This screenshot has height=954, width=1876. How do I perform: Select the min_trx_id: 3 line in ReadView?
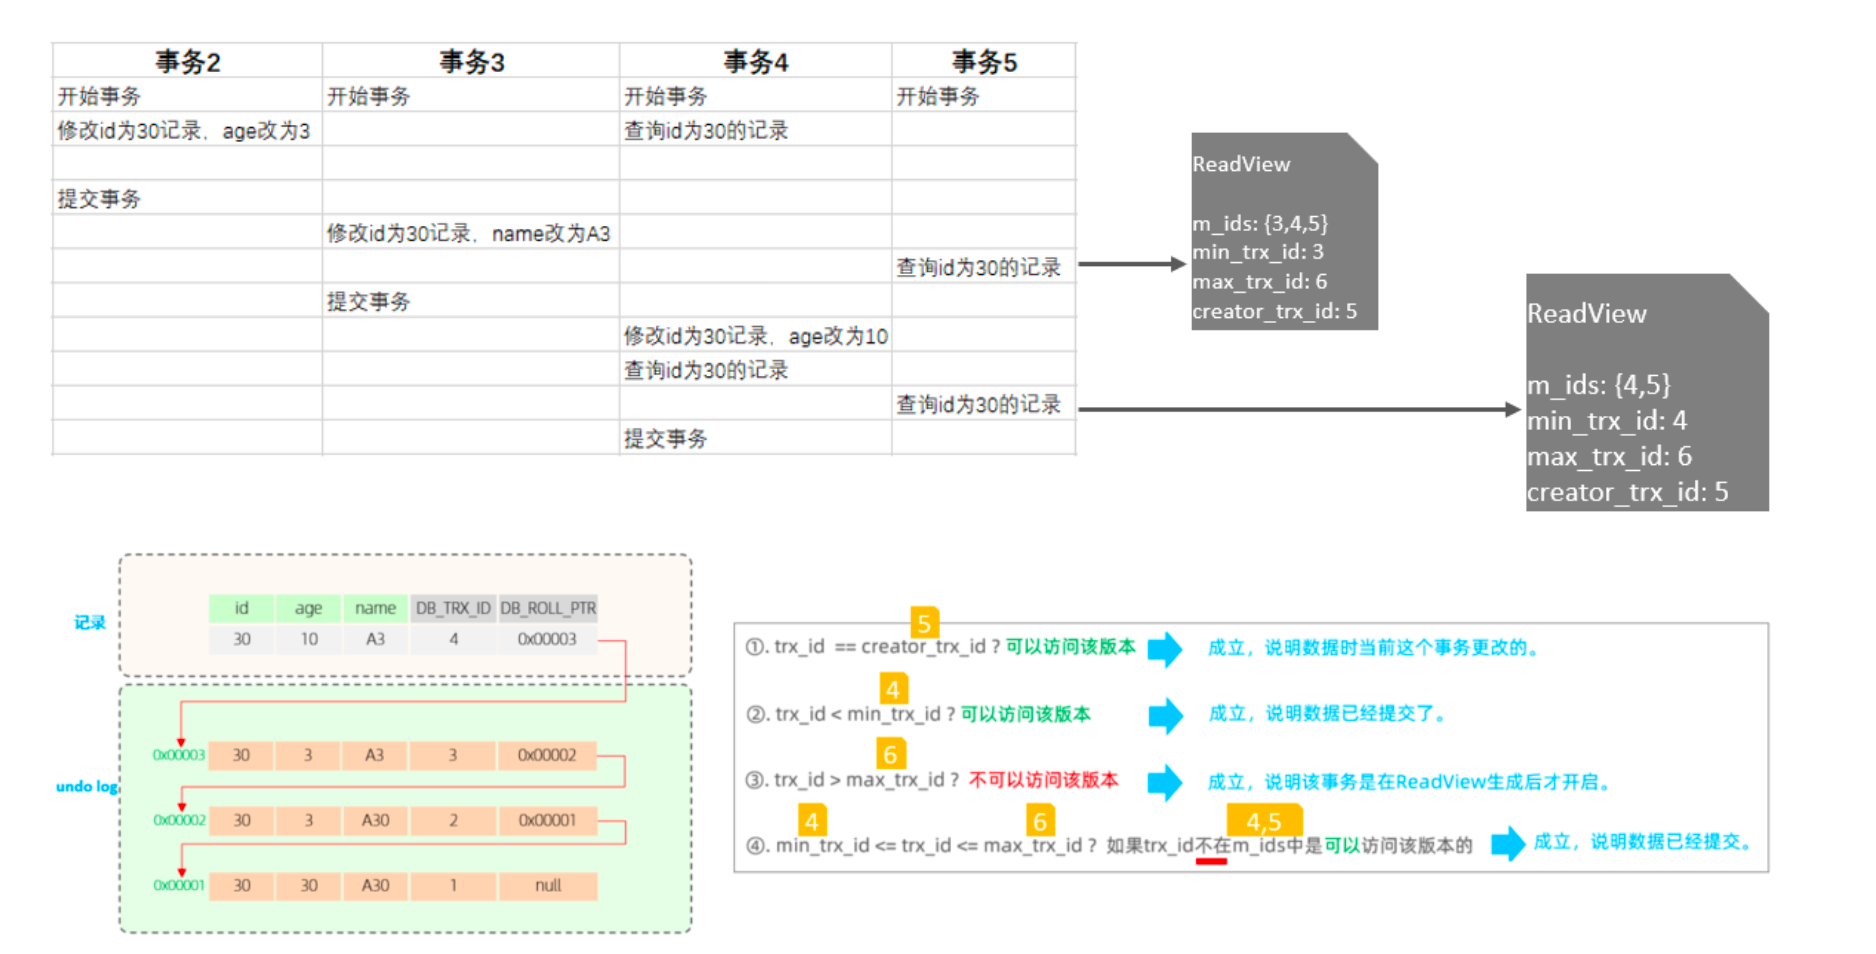[x=1258, y=252]
